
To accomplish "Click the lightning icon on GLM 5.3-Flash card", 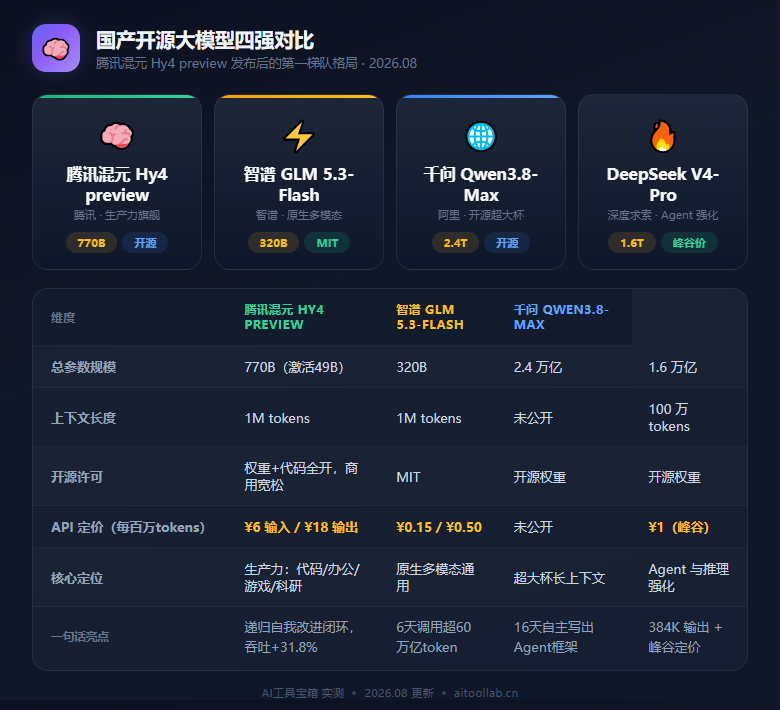I will [298, 136].
